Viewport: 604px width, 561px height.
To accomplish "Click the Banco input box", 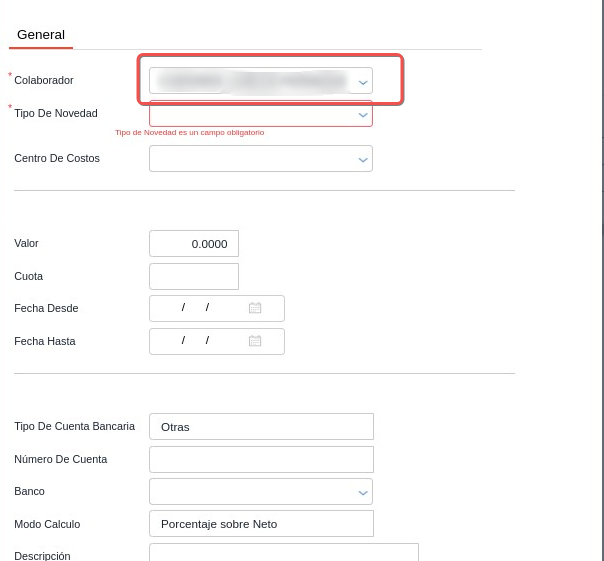I will [250, 492].
